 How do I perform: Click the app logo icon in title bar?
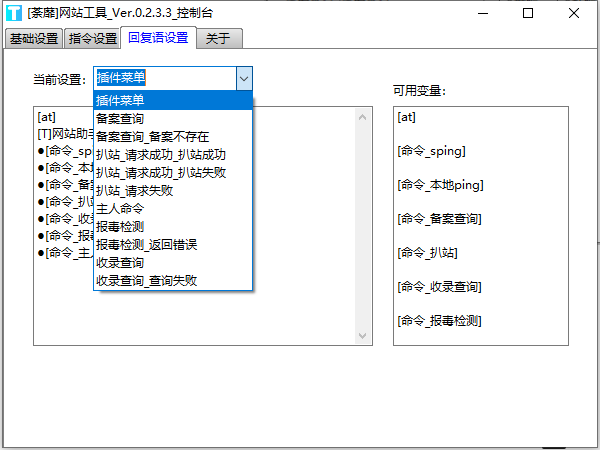14,14
